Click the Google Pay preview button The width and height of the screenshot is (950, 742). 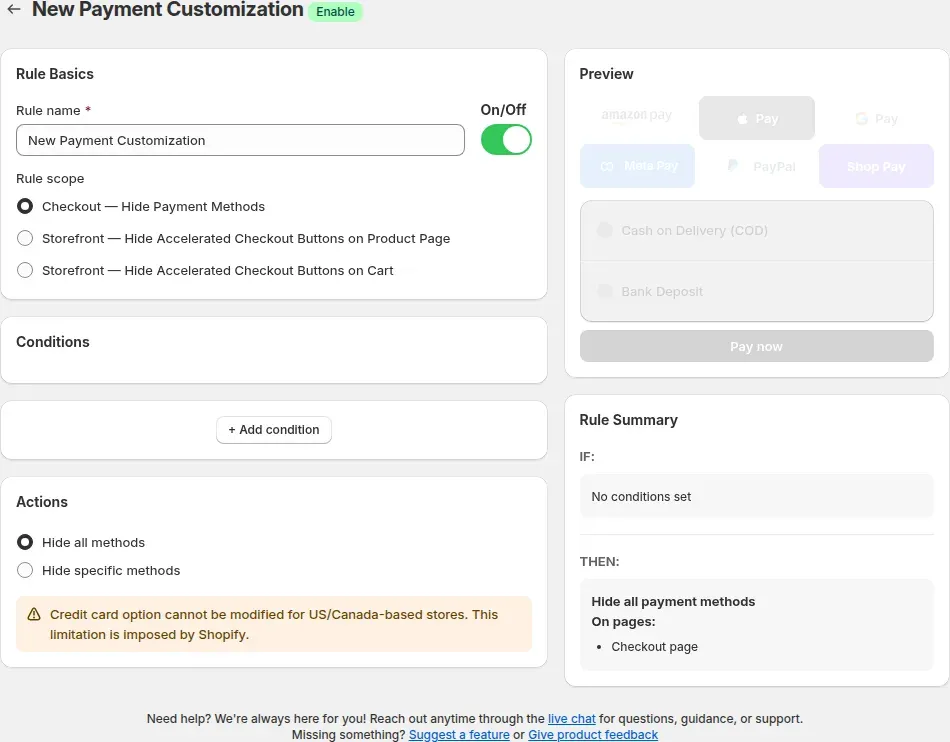(876, 118)
